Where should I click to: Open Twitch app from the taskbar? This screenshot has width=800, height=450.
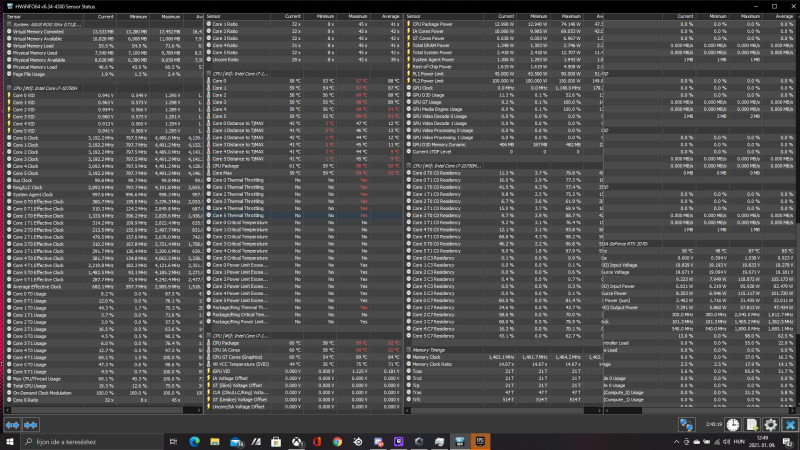pos(398,441)
